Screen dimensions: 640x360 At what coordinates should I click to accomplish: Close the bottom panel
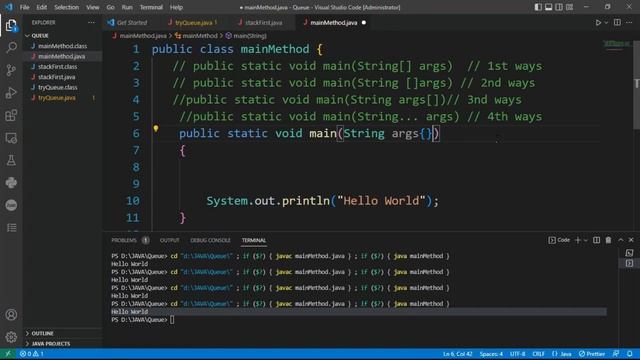coord(631,240)
